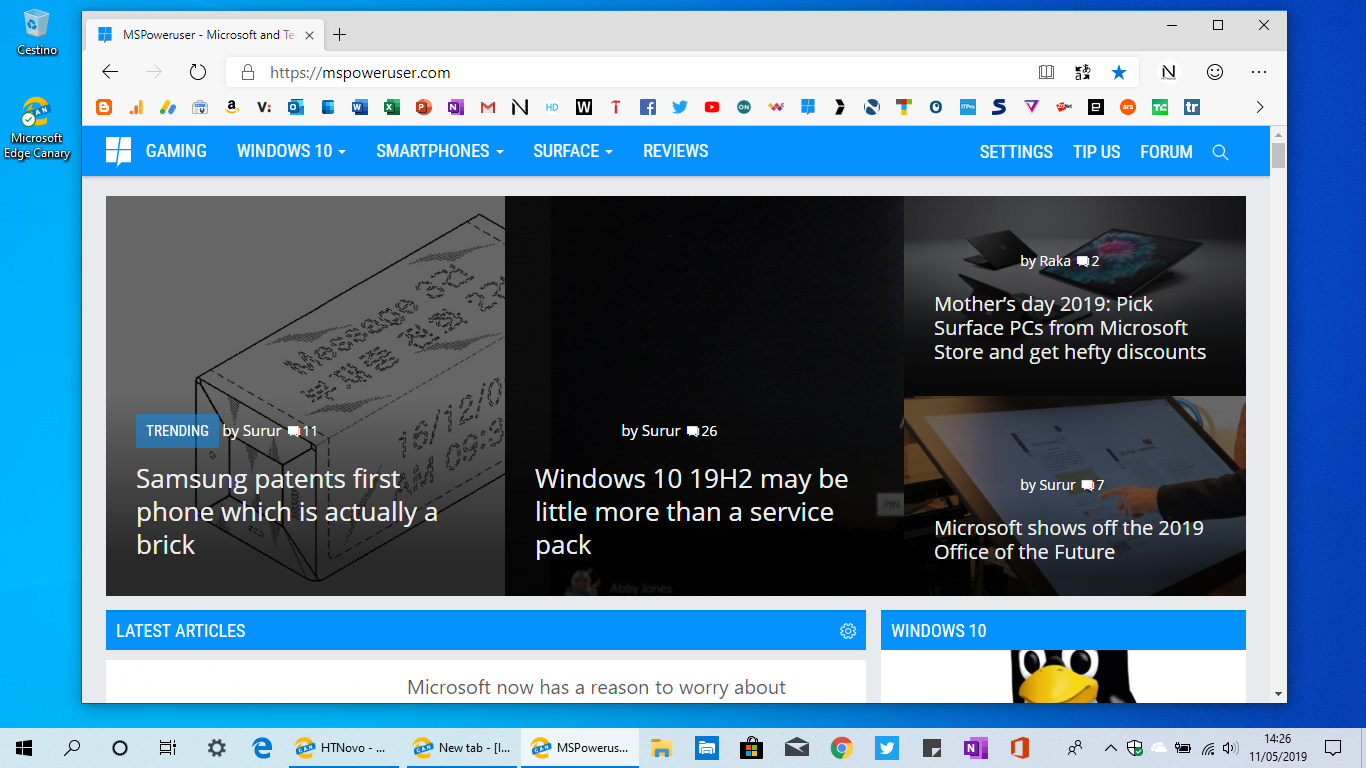The height and width of the screenshot is (768, 1366).
Task: Open the Facebook bookmark icon
Action: (x=648, y=107)
